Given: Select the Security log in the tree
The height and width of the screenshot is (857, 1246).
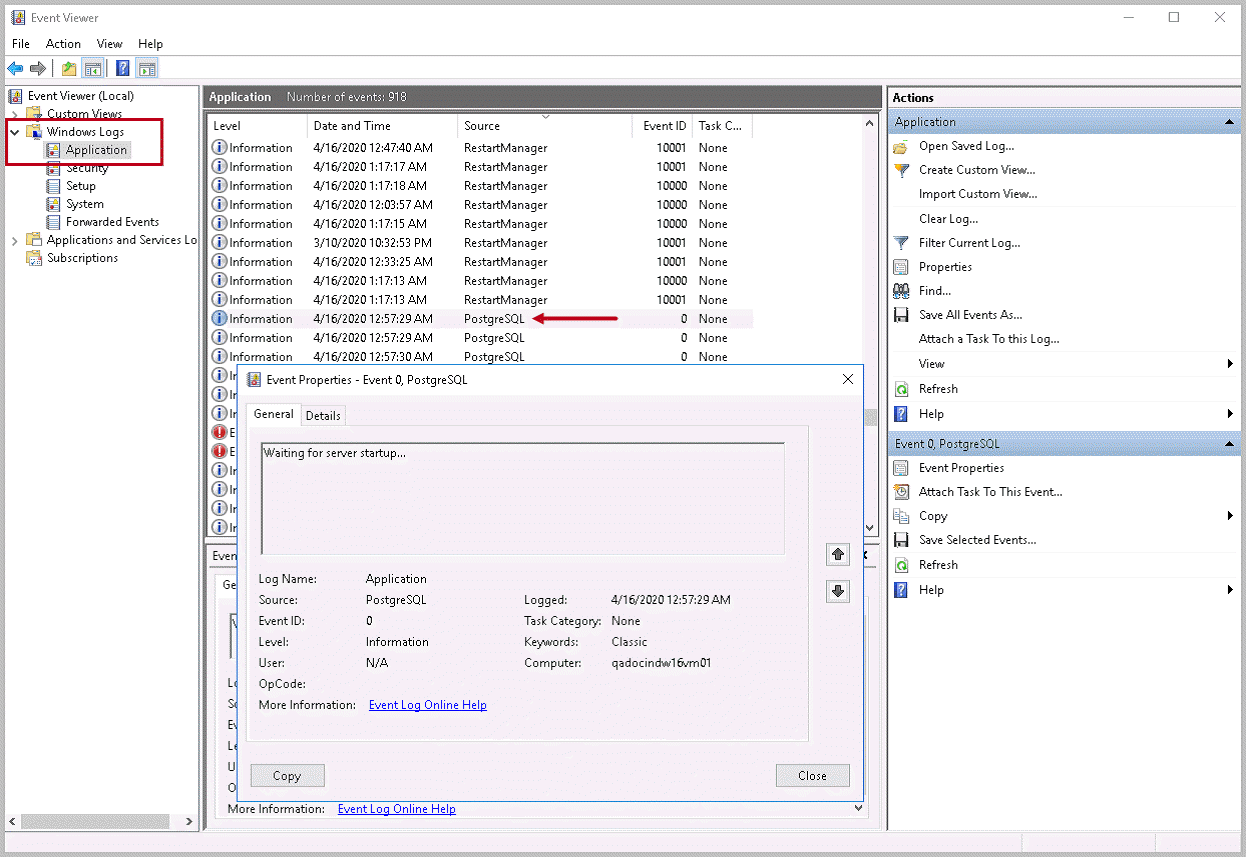Looking at the screenshot, I should [86, 167].
